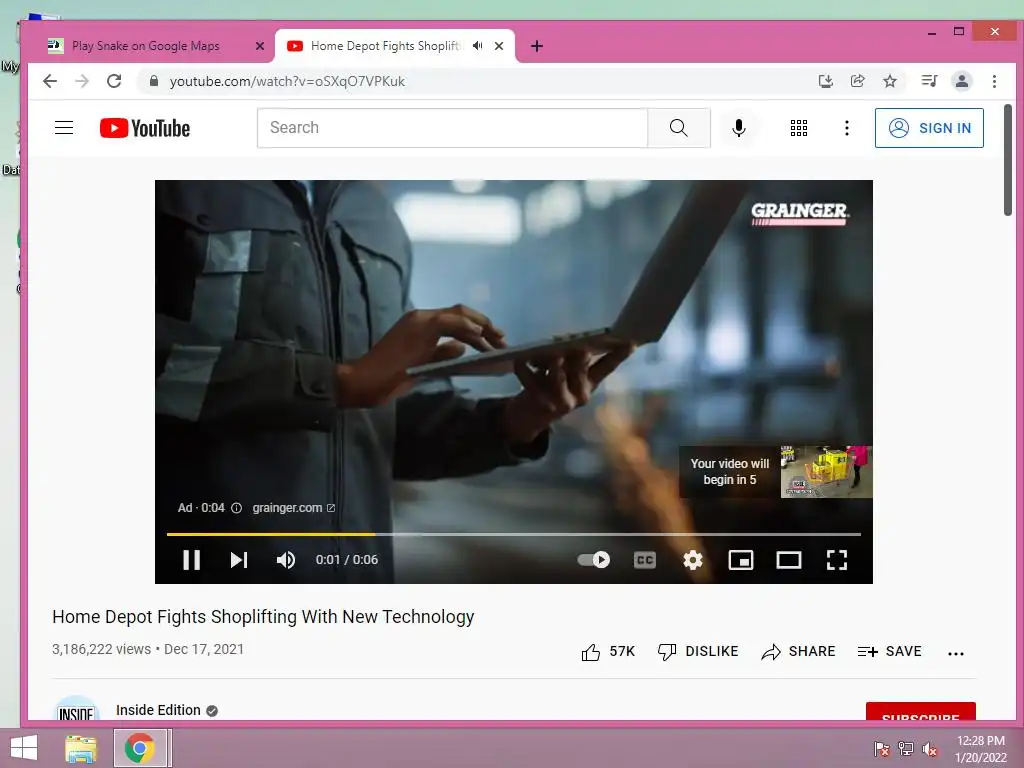
Task: Focus the YouTube Search field
Action: click(453, 128)
